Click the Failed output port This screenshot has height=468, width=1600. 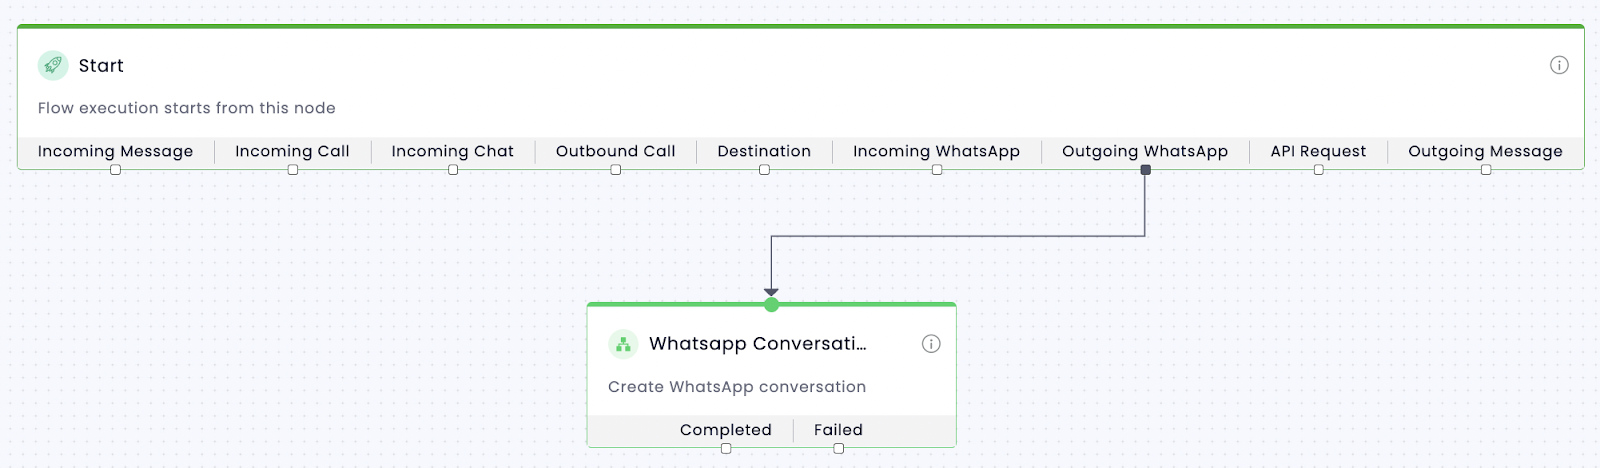[839, 449]
